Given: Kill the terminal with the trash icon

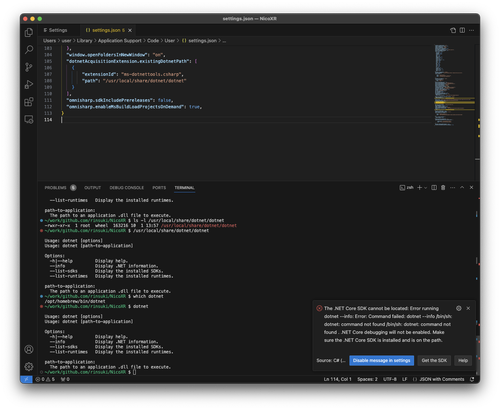Looking at the screenshot, I should (443, 188).
